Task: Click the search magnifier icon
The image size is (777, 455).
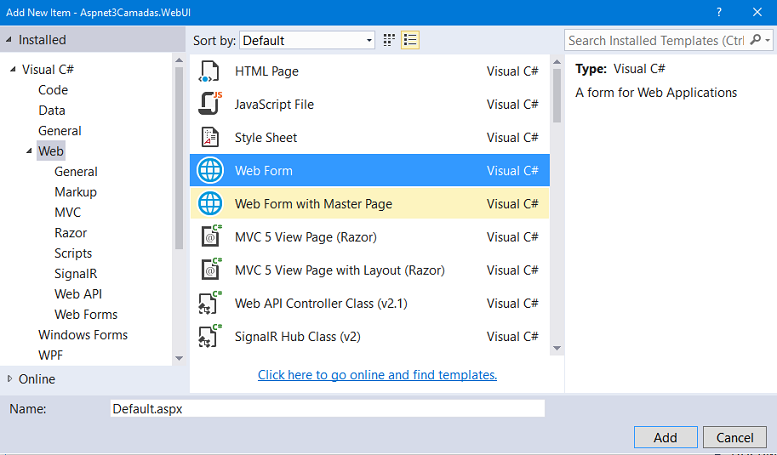Action: (x=755, y=40)
